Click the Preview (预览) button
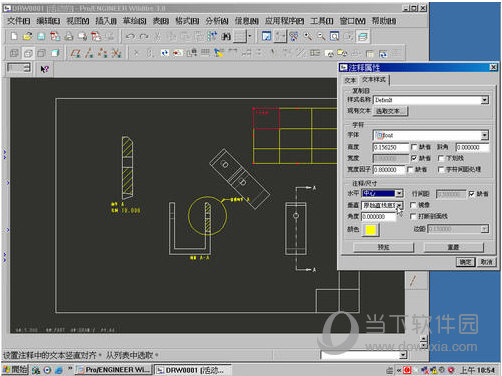 (x=383, y=247)
